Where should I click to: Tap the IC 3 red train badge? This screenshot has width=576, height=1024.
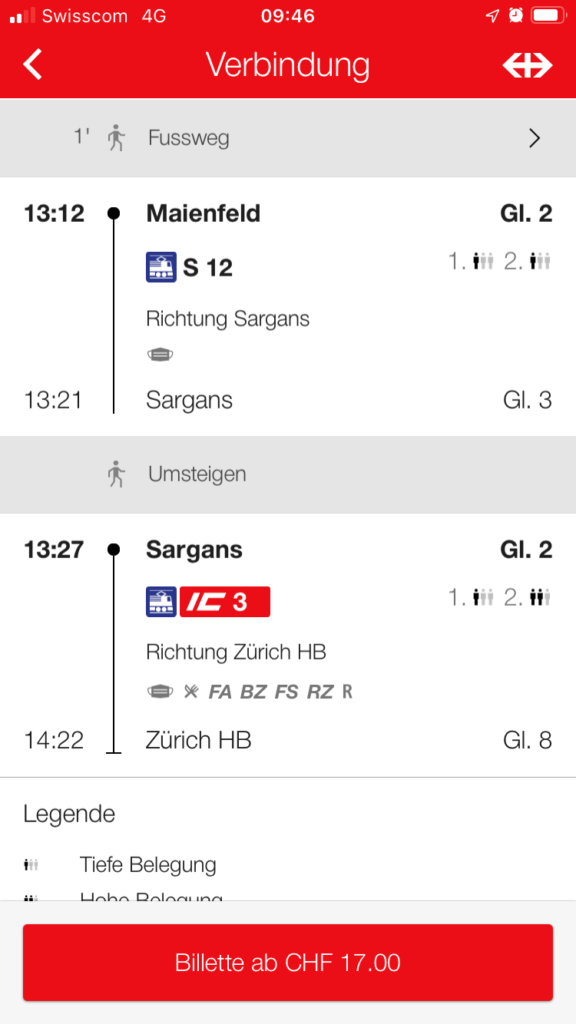coord(225,601)
